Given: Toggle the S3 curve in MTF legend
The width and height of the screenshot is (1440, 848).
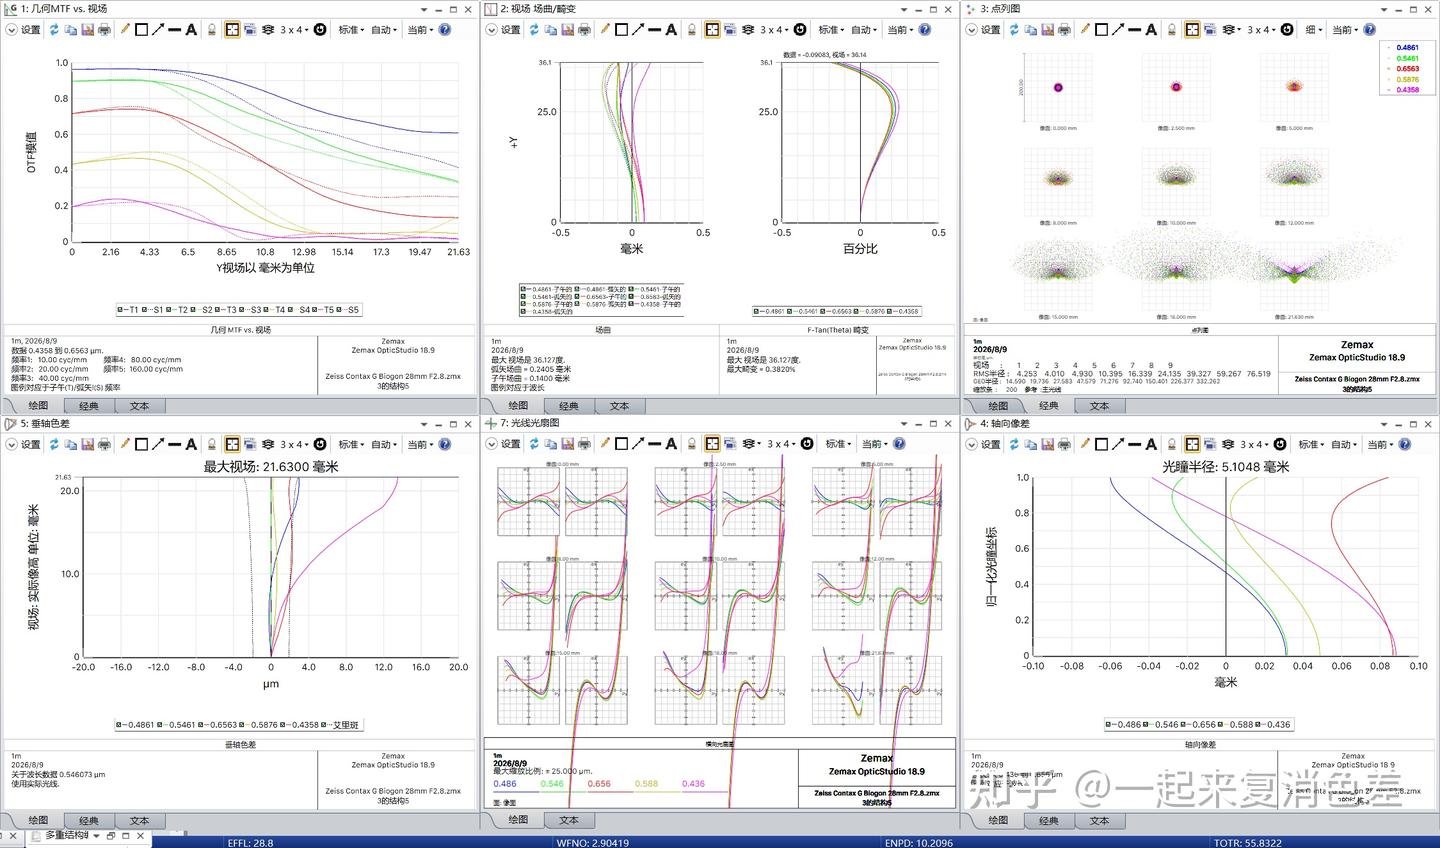Looking at the screenshot, I should point(250,310).
